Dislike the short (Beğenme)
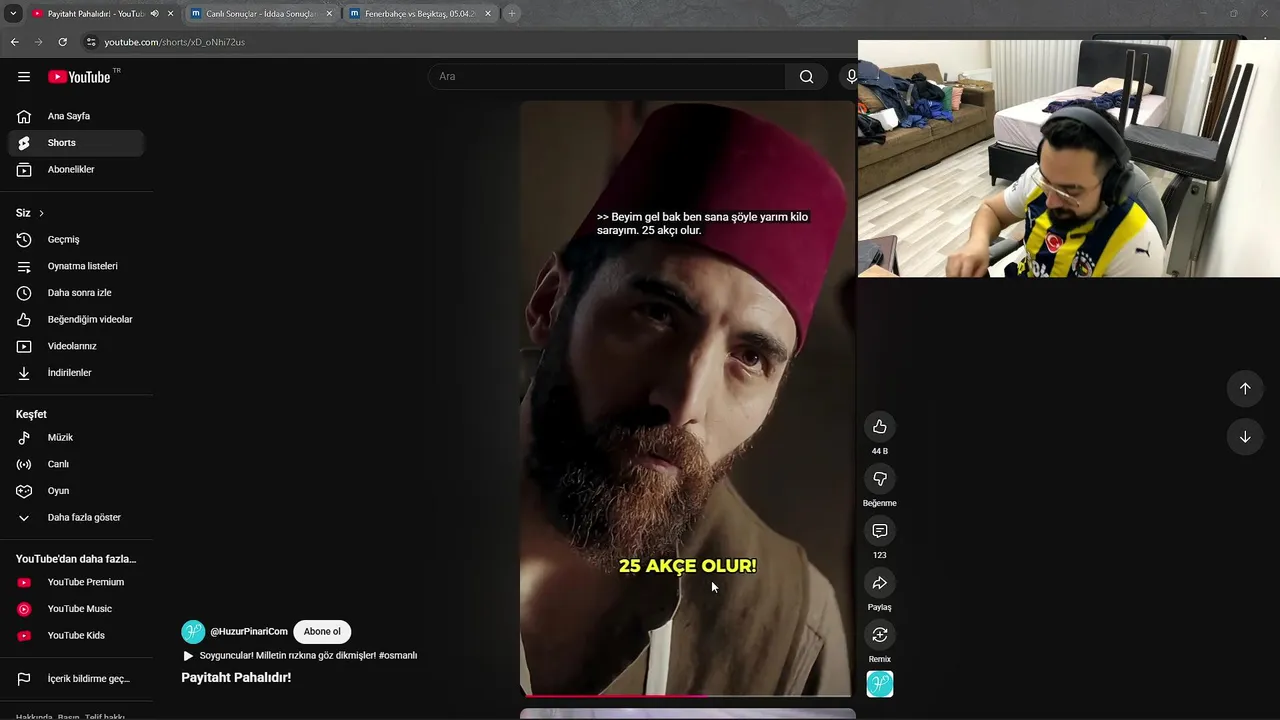The height and width of the screenshot is (720, 1280). 880,479
